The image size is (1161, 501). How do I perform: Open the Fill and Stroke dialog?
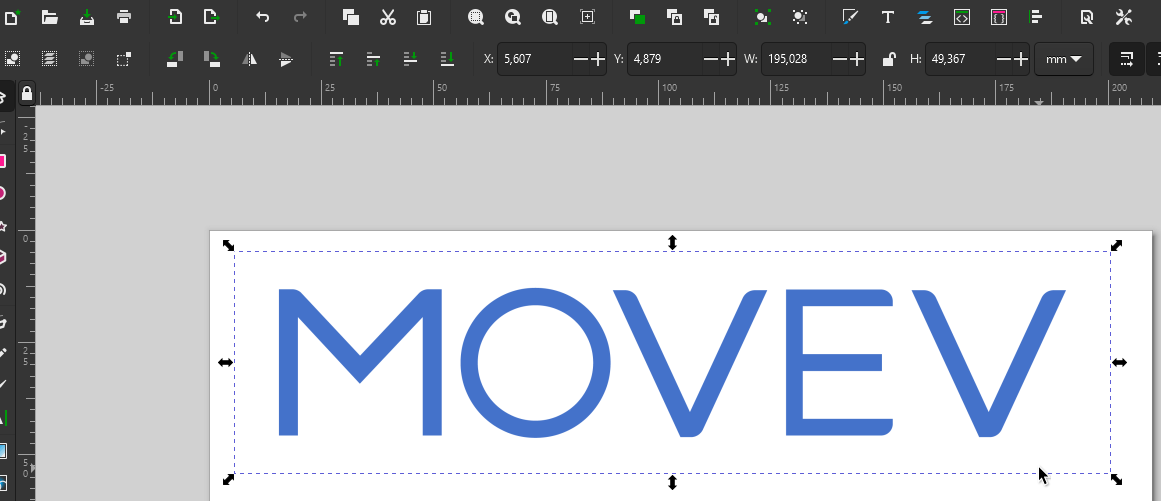[x=850, y=17]
